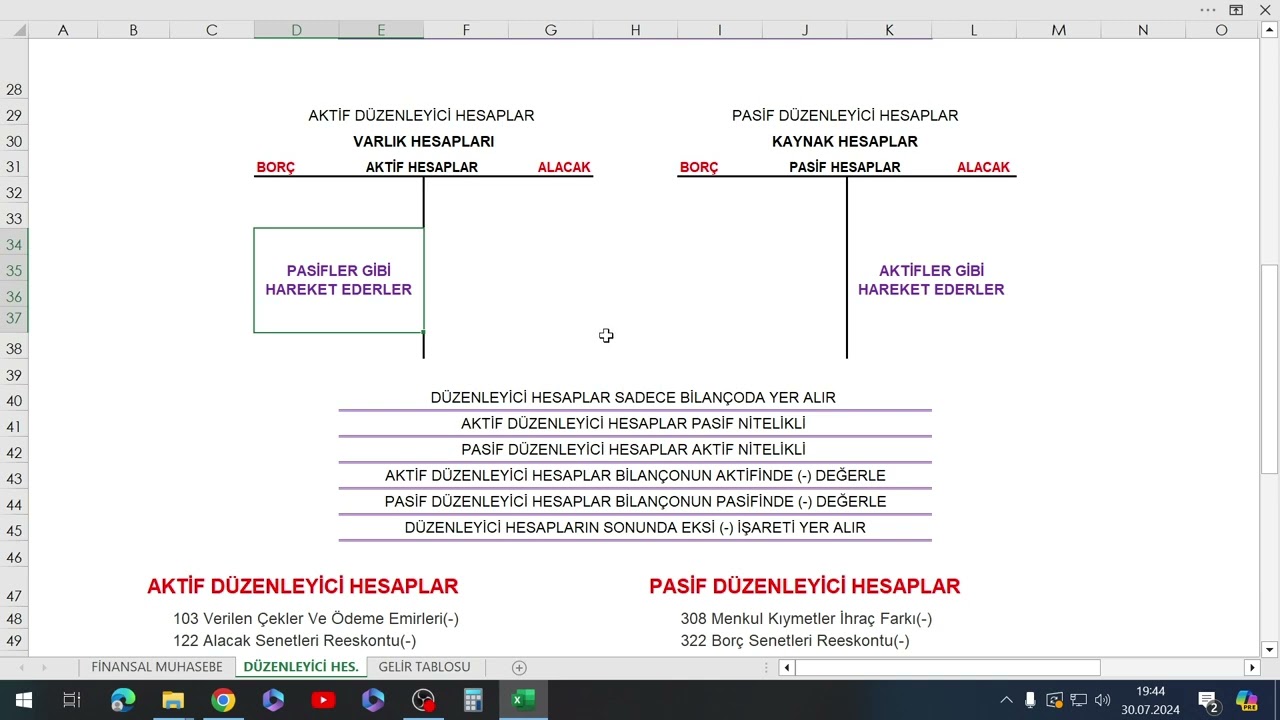This screenshot has height=720, width=1280.
Task: Click ALACAK beside PASİF HESAPLAR
Action: (x=983, y=167)
